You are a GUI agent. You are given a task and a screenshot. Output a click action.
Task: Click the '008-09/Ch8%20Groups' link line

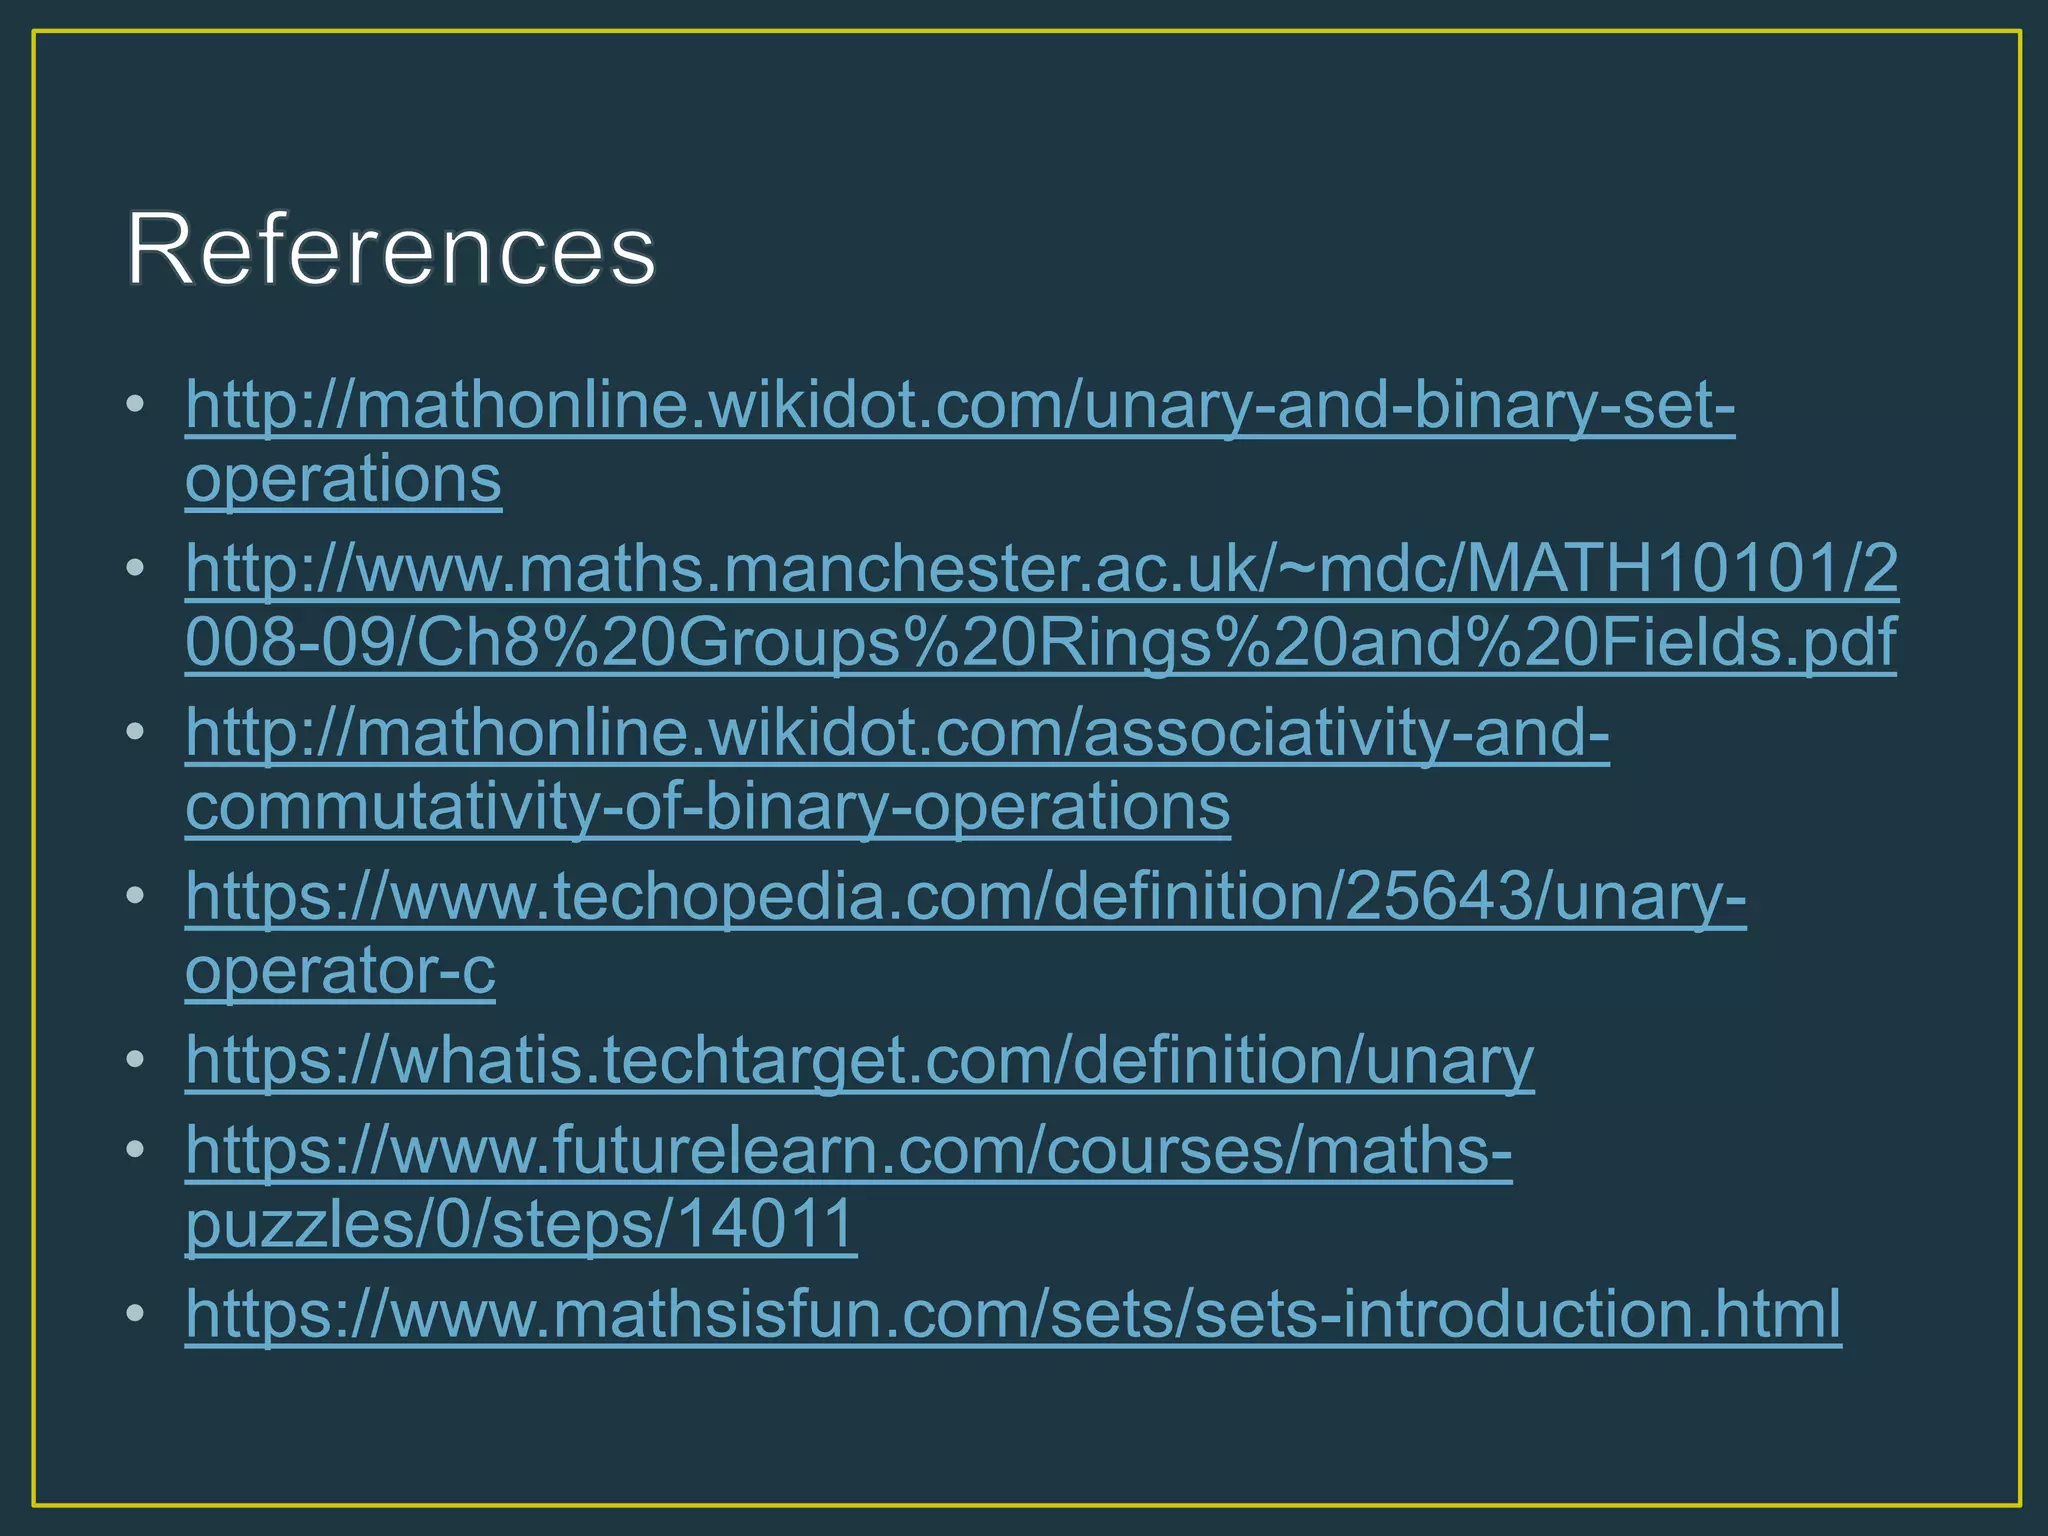coord(1040,643)
